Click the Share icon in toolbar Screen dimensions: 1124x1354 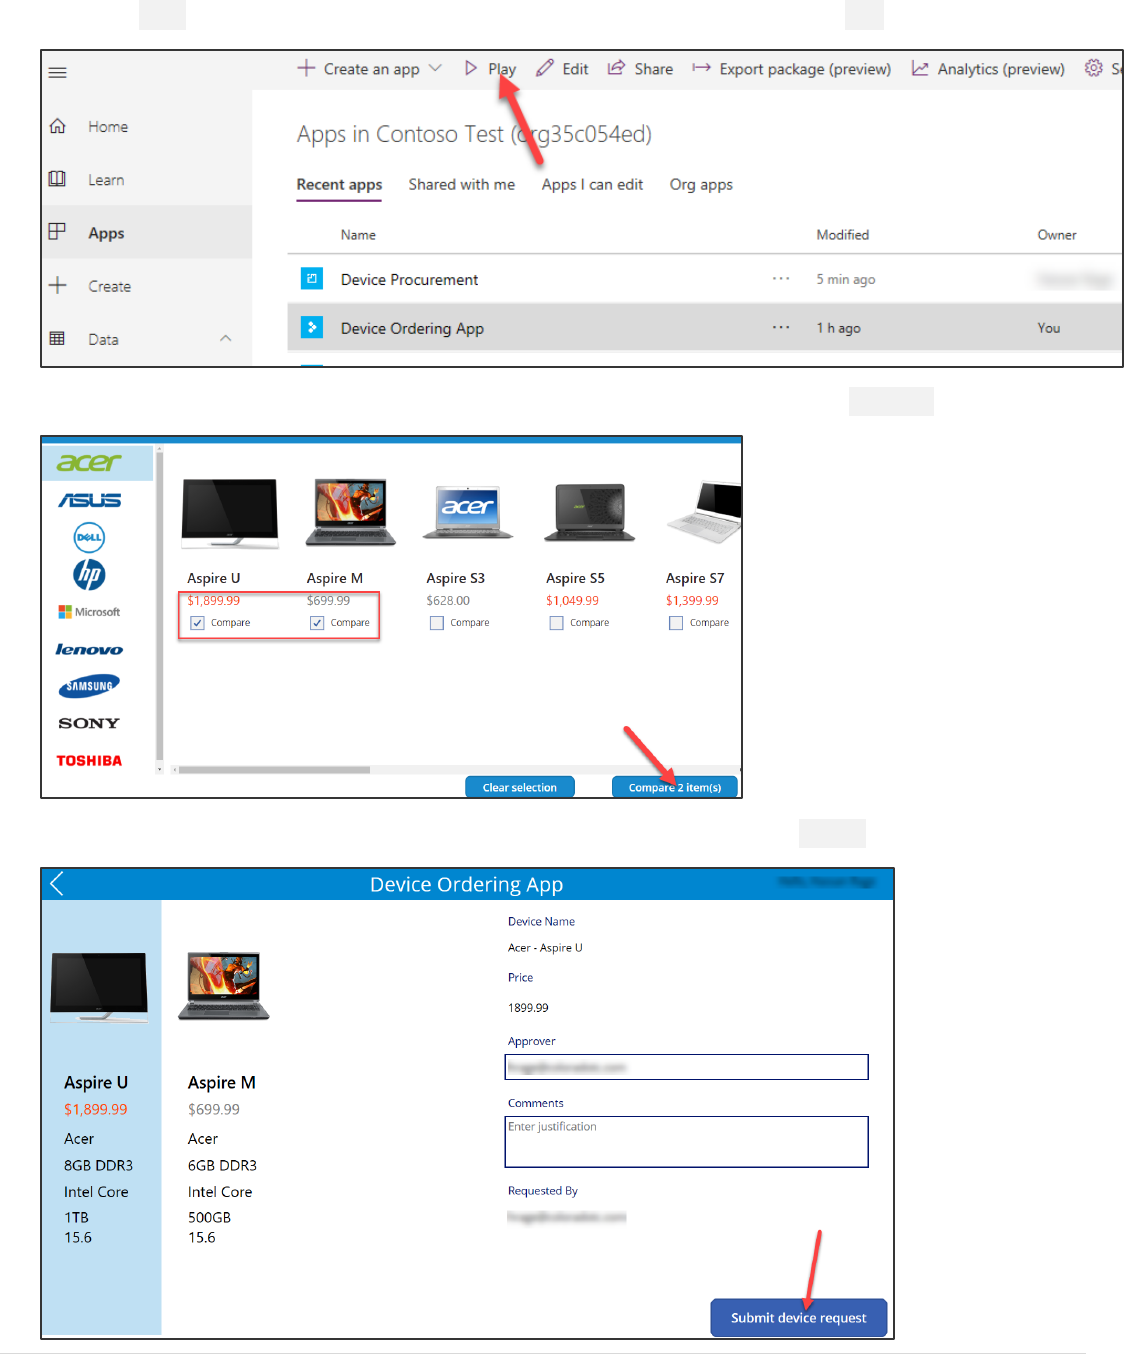[616, 68]
